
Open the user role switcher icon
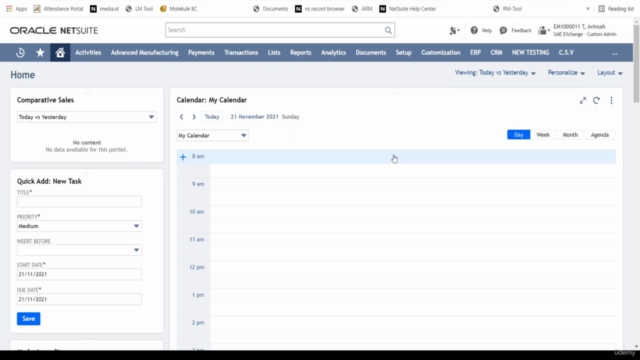coord(543,30)
